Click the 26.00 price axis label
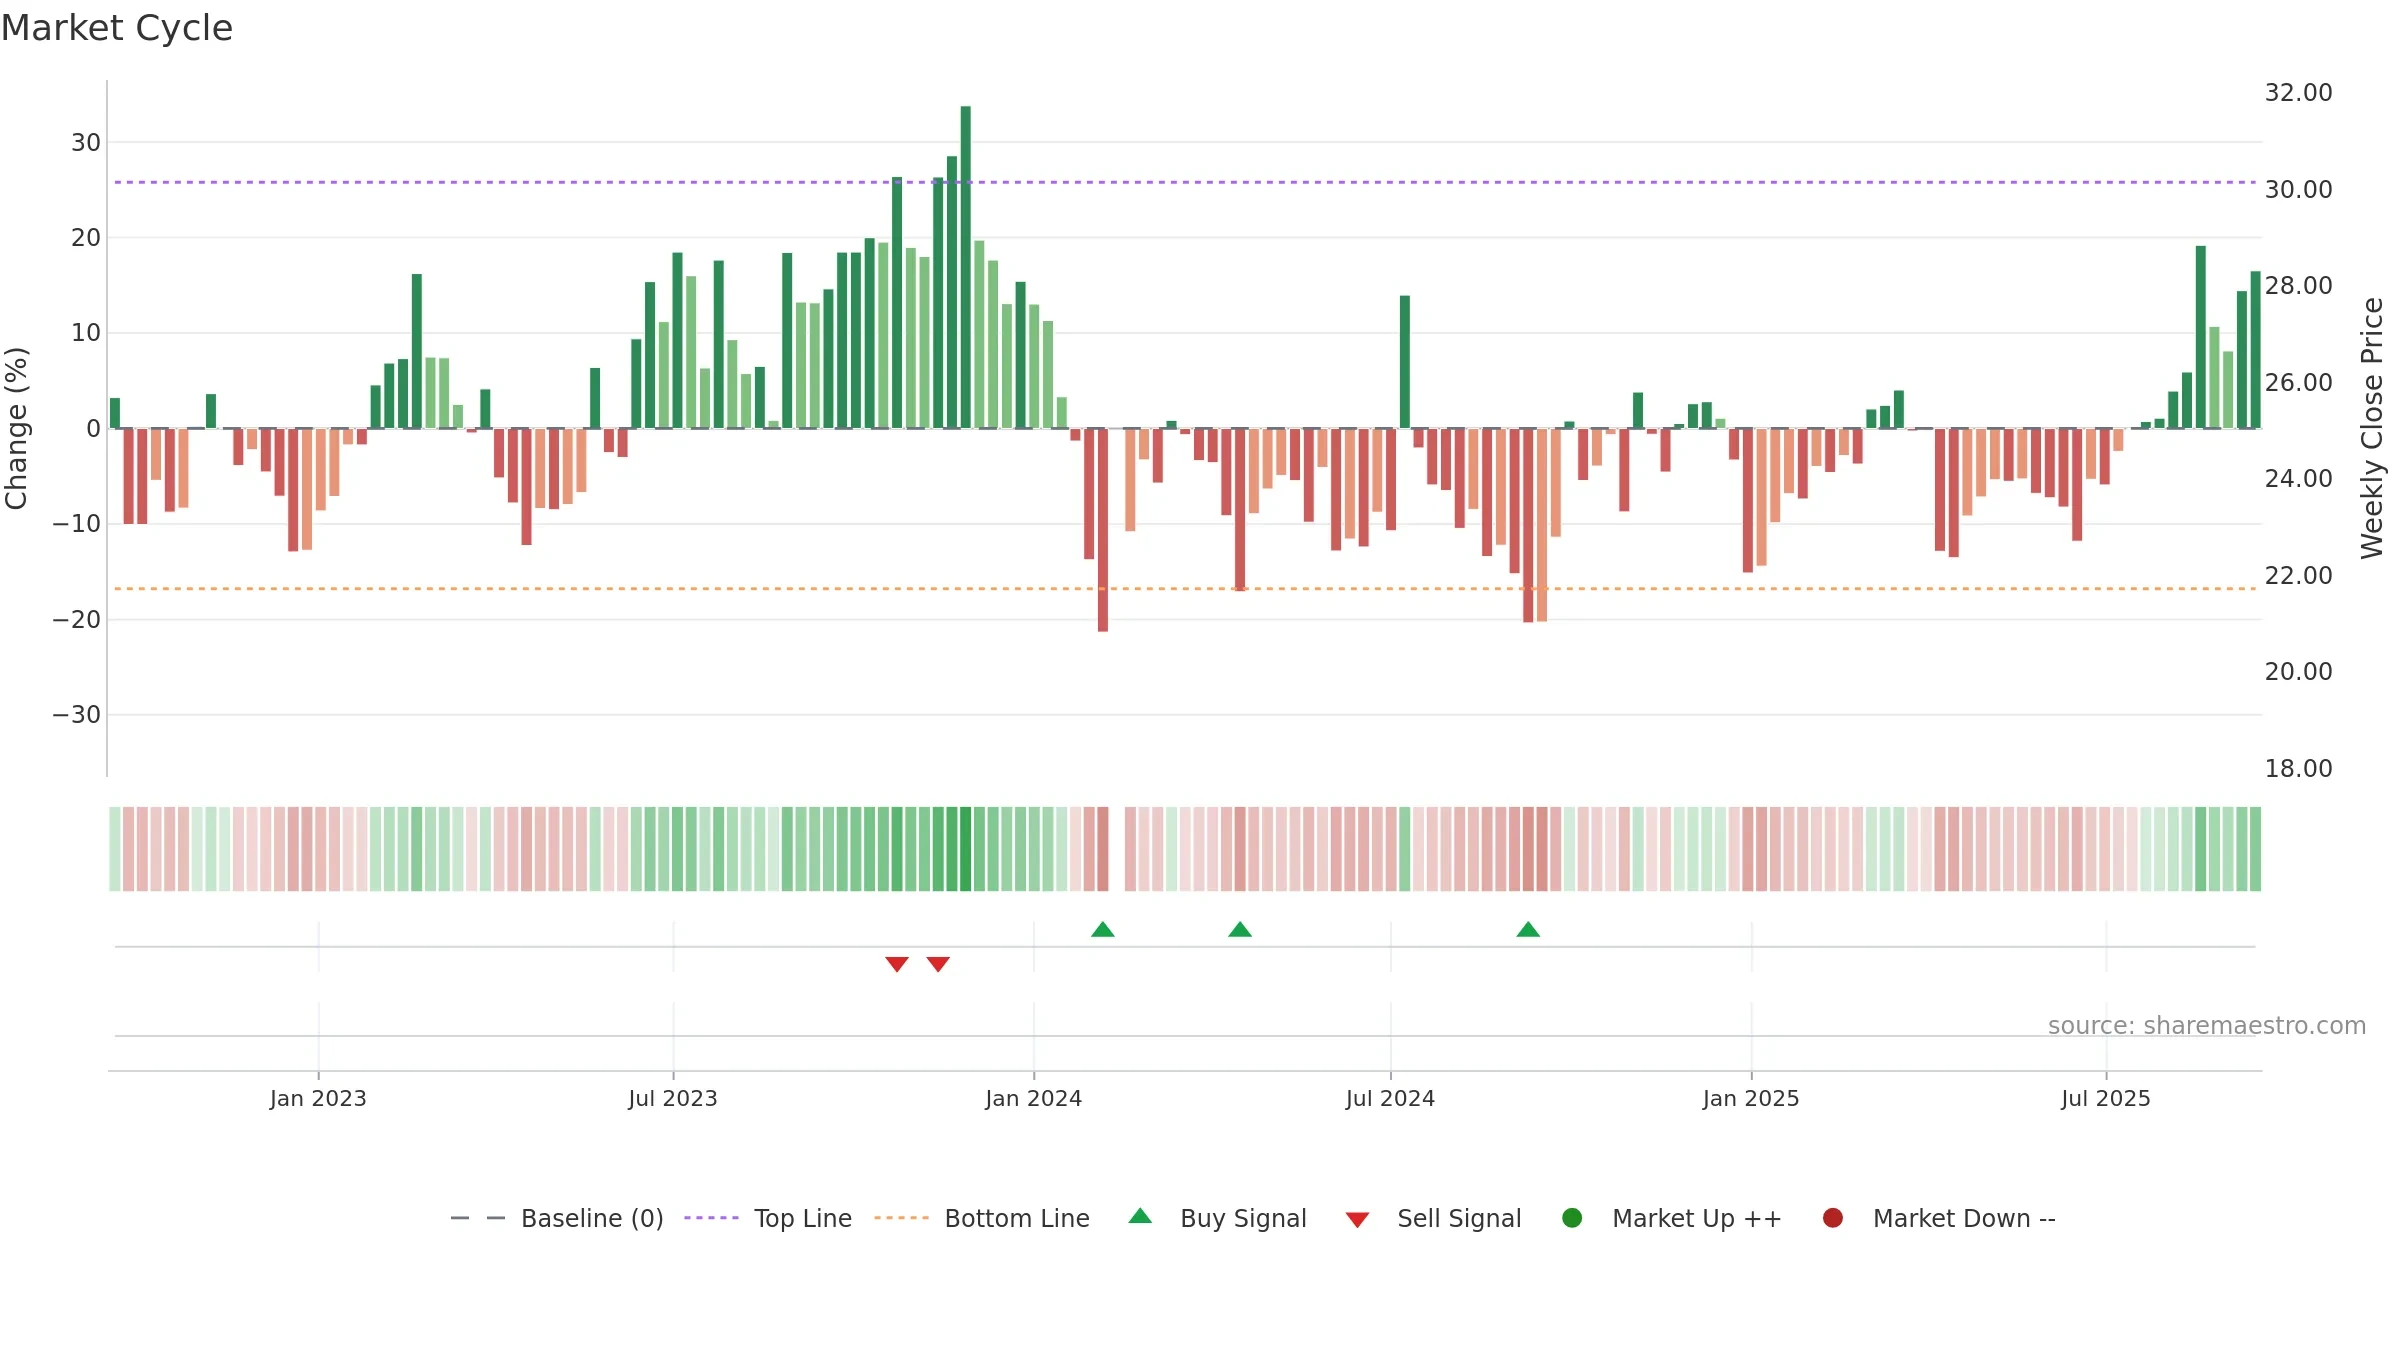 click(x=2298, y=383)
